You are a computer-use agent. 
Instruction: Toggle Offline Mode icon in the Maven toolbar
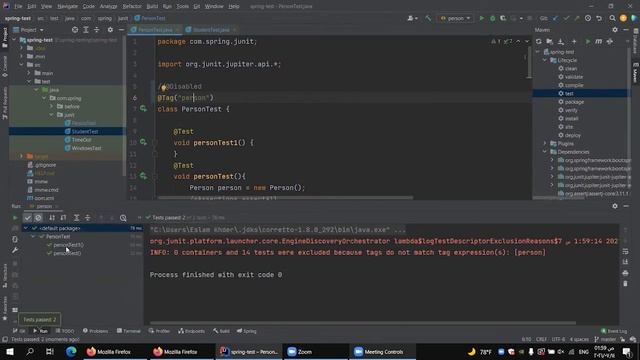(610, 41)
